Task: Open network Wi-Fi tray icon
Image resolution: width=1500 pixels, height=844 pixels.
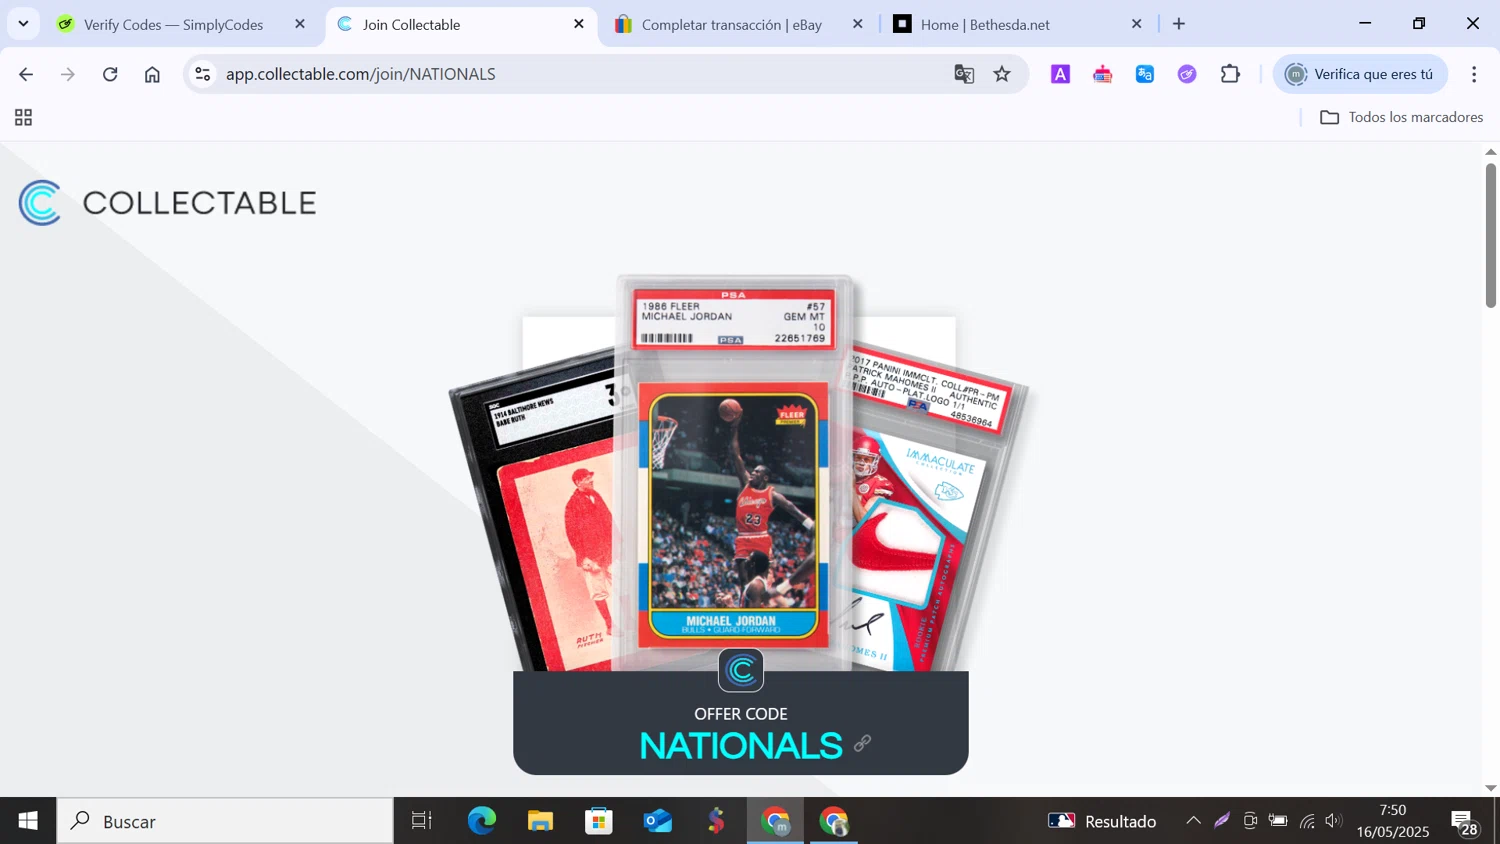Action: 1307,821
